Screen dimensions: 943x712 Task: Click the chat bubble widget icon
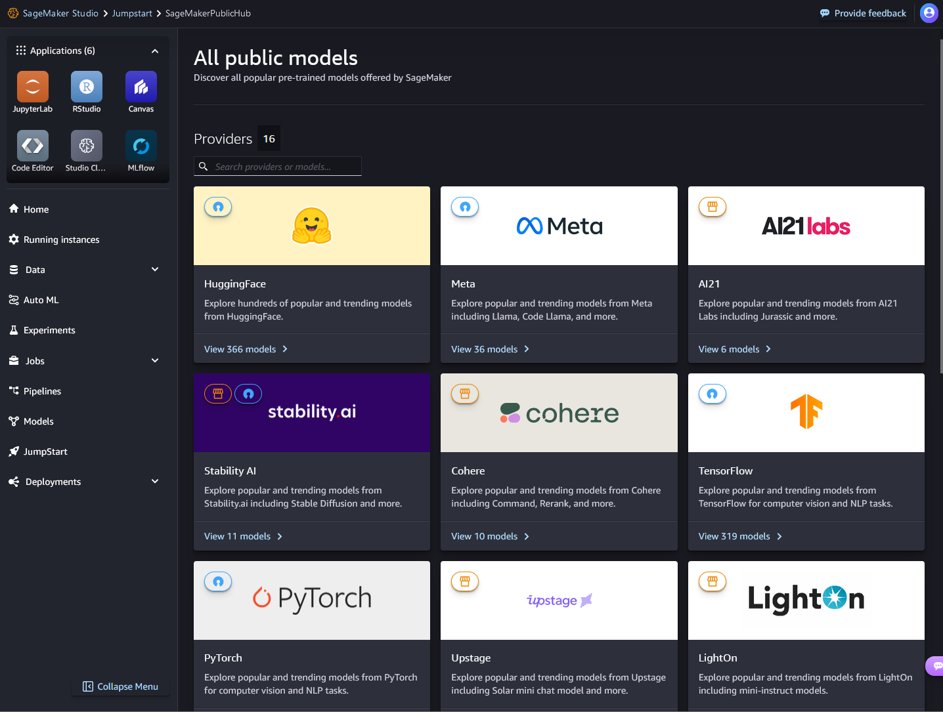(935, 666)
